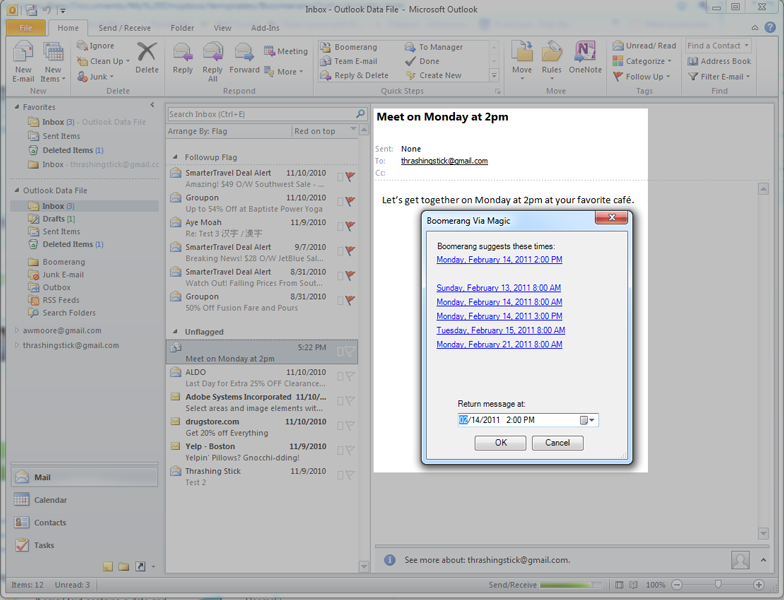This screenshot has height=600, width=784.
Task: Collapse the Unflagged group
Action: 175,332
